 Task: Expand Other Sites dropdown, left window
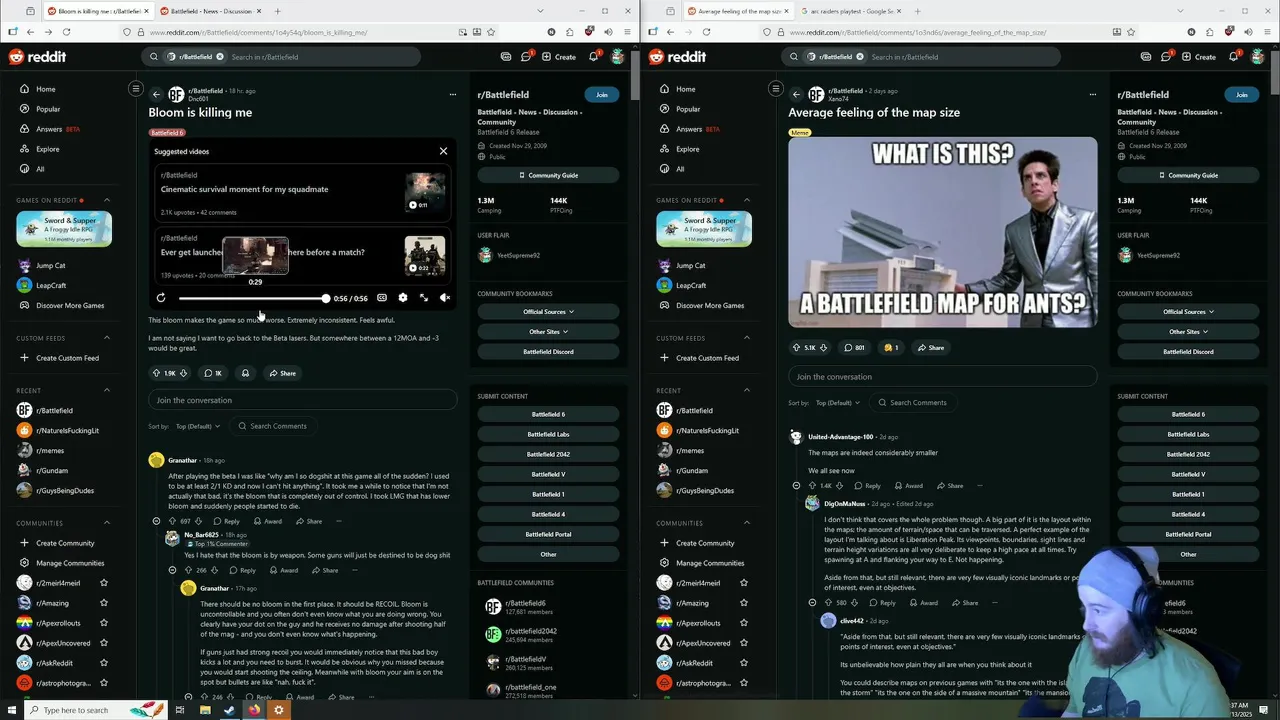(548, 332)
